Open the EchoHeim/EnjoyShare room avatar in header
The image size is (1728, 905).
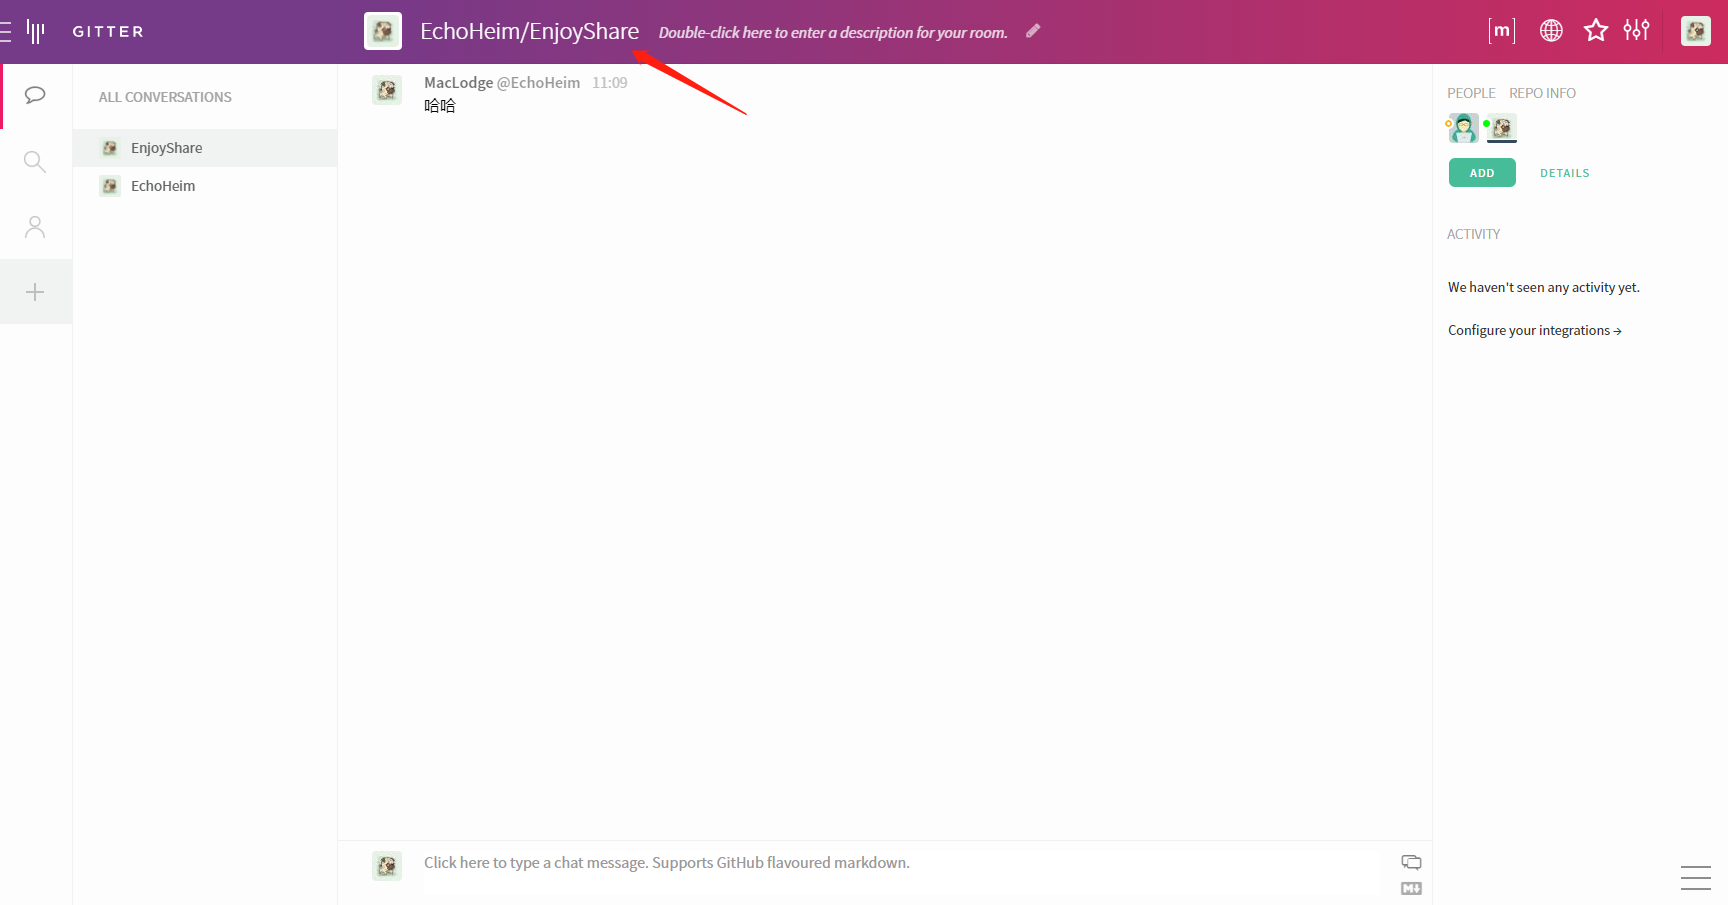[x=383, y=31]
